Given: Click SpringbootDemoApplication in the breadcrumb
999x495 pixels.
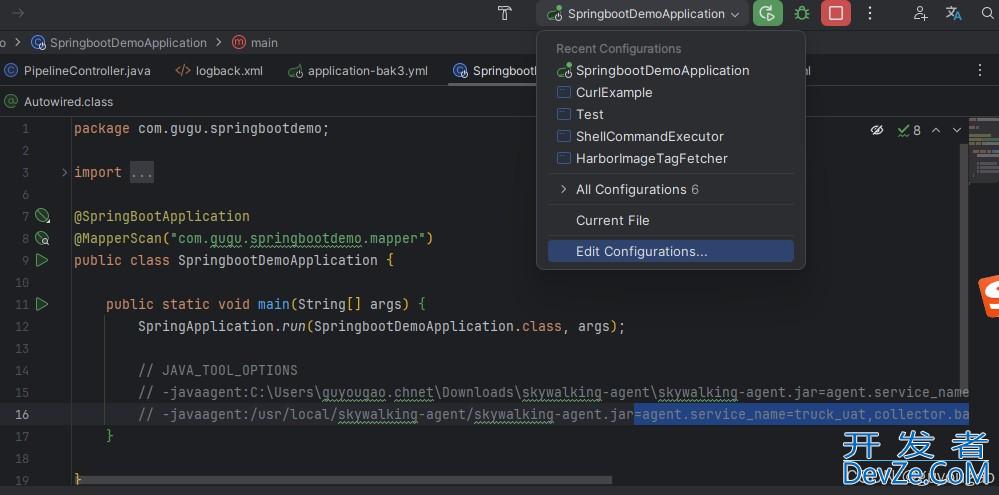Looking at the screenshot, I should pyautogui.click(x=120, y=43).
